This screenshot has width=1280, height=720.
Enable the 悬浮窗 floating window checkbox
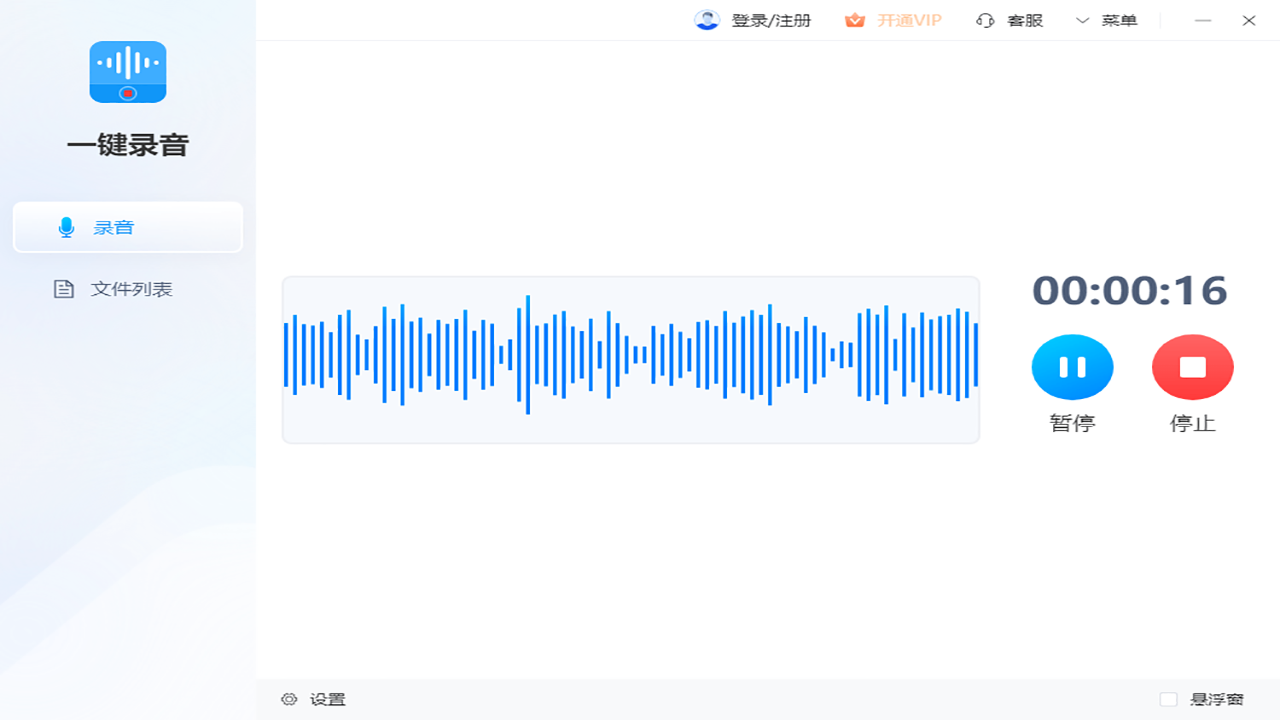pos(1168,699)
